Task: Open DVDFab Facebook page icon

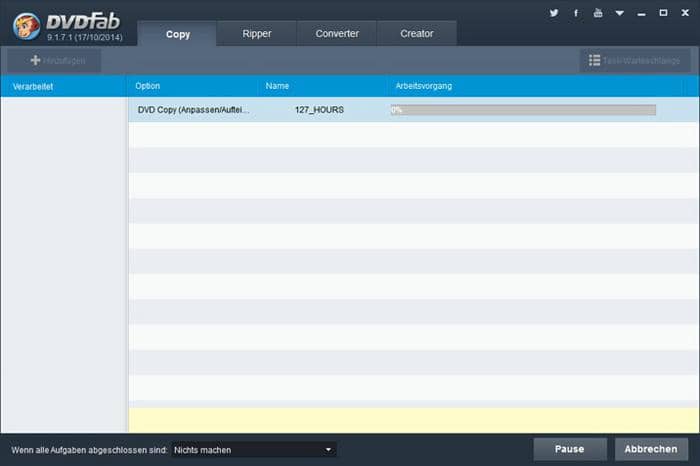Action: [x=576, y=13]
